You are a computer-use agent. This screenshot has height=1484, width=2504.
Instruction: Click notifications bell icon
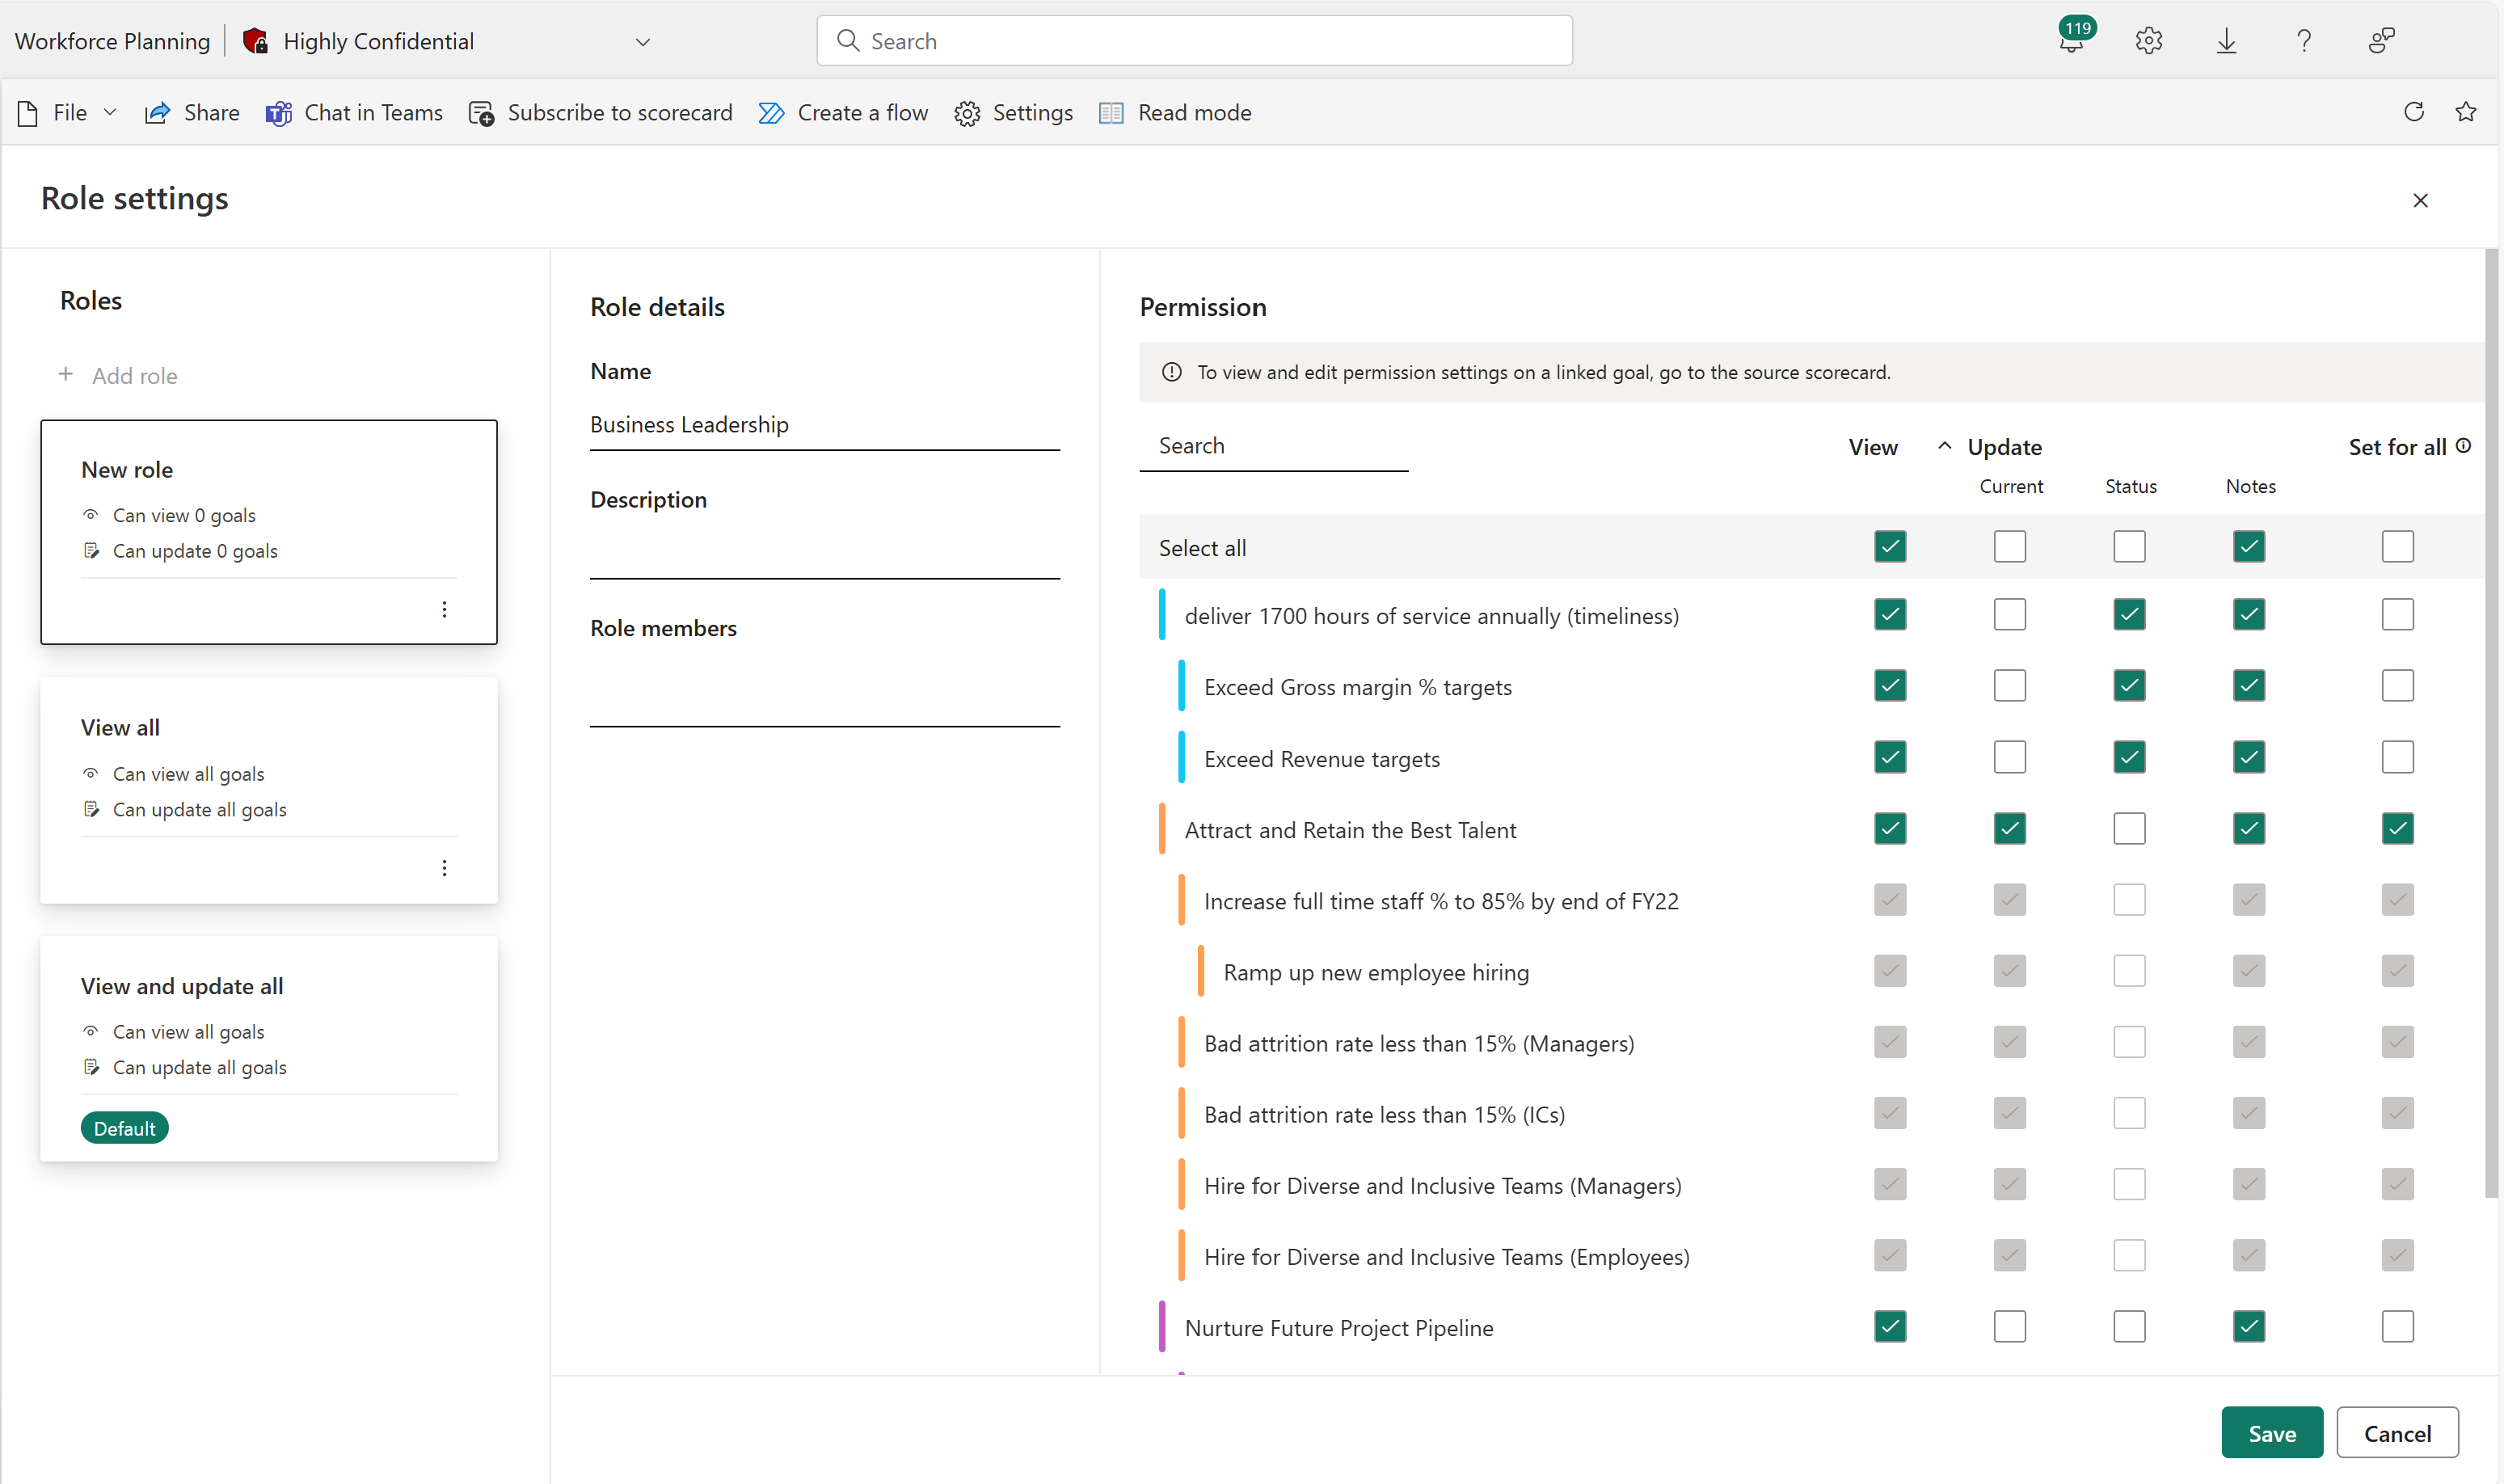click(x=2073, y=40)
